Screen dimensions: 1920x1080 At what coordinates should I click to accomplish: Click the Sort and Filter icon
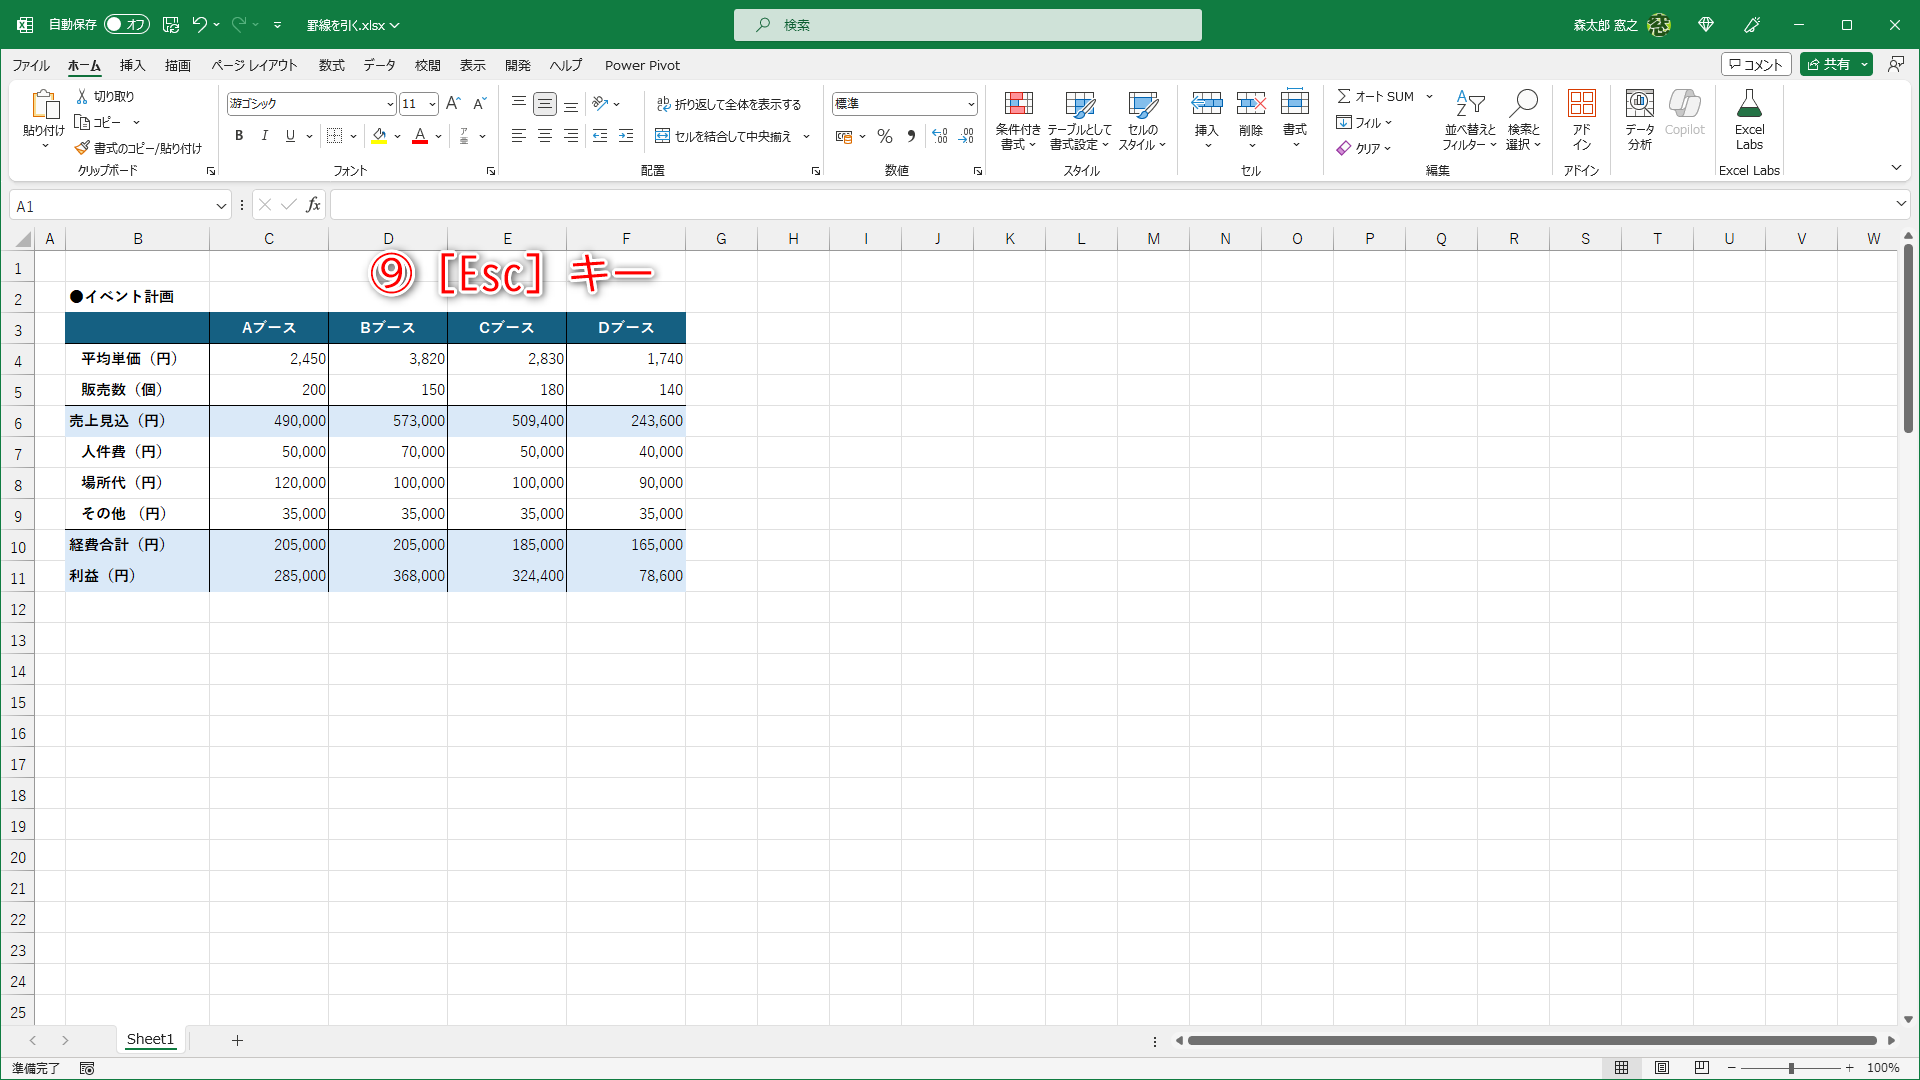click(x=1469, y=104)
